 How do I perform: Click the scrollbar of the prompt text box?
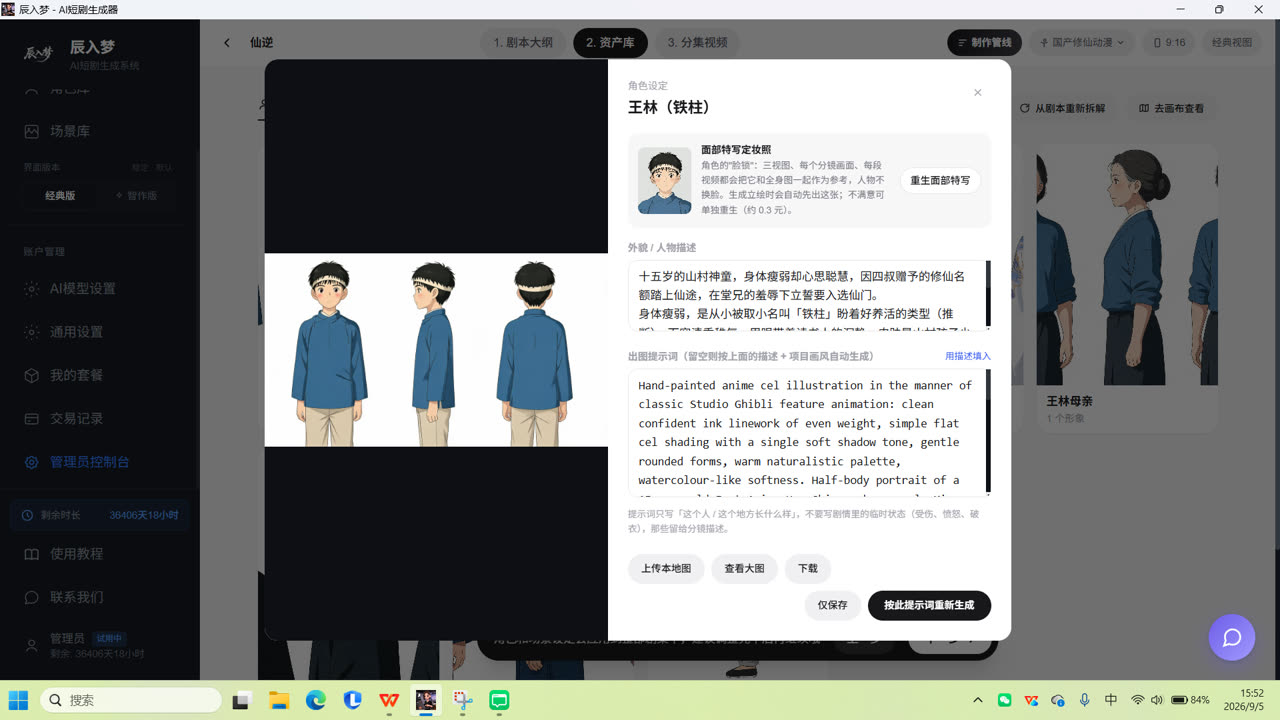pos(988,432)
